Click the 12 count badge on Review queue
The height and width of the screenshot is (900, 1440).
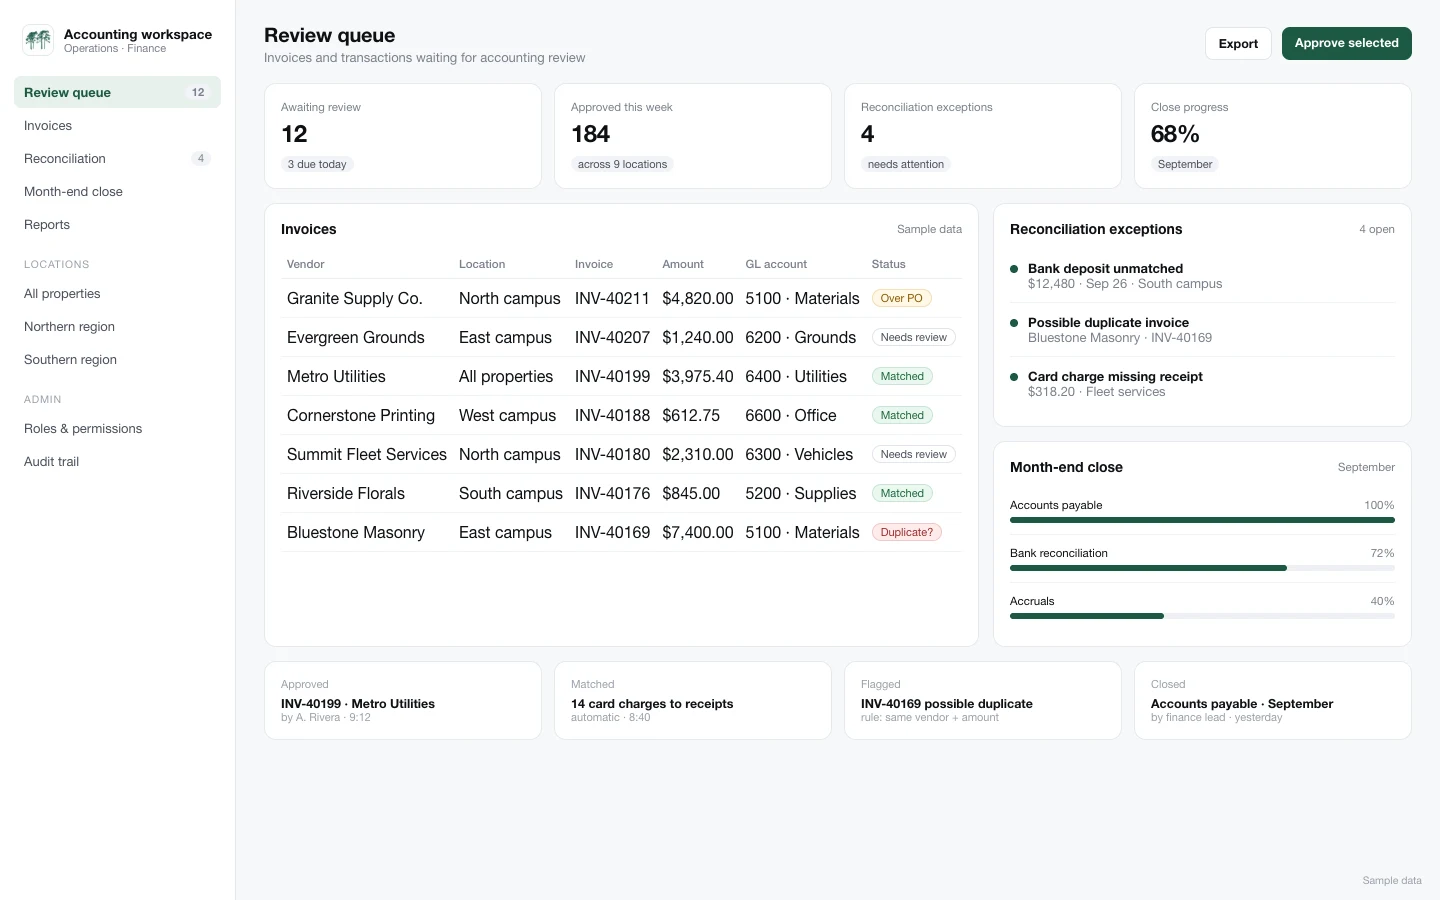click(198, 92)
